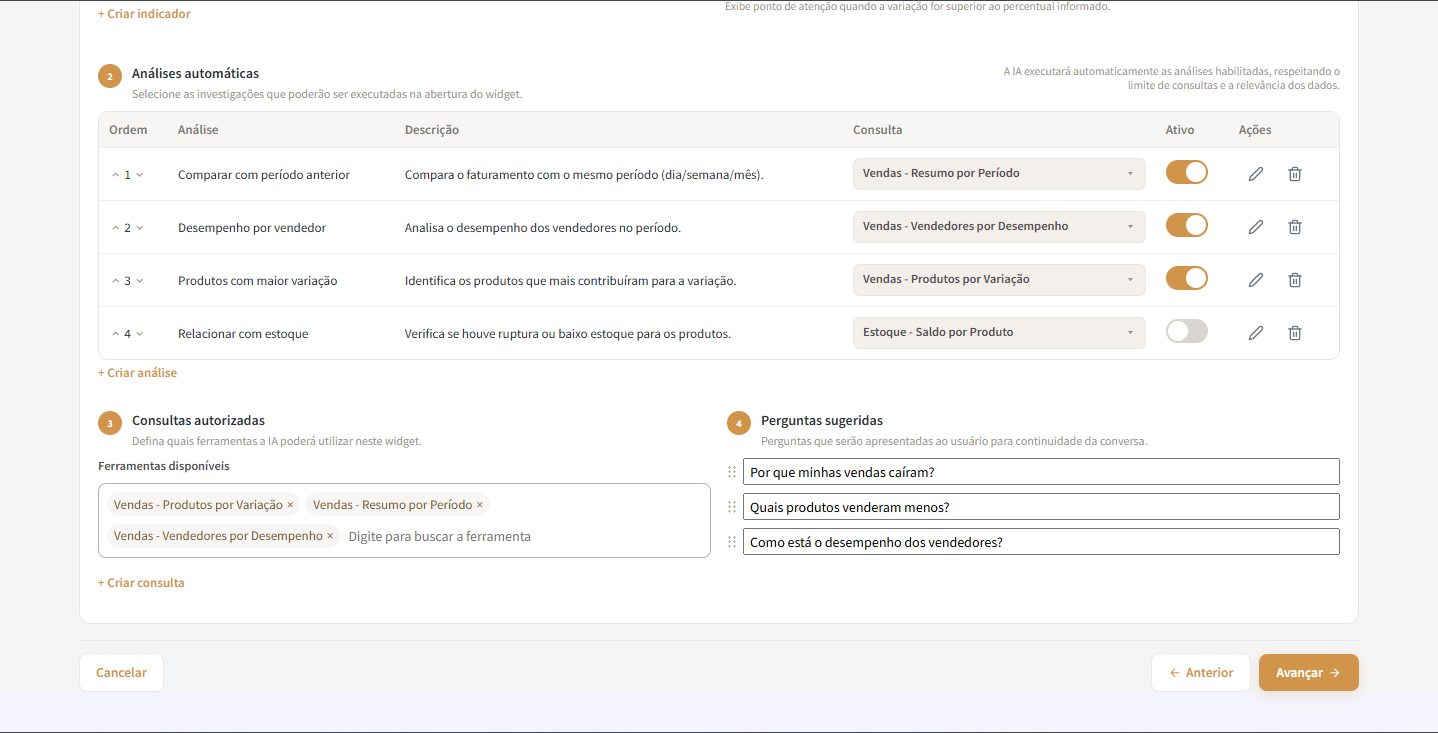Click 'Como está o desempenho dos vendedores?' field

(x=1041, y=542)
